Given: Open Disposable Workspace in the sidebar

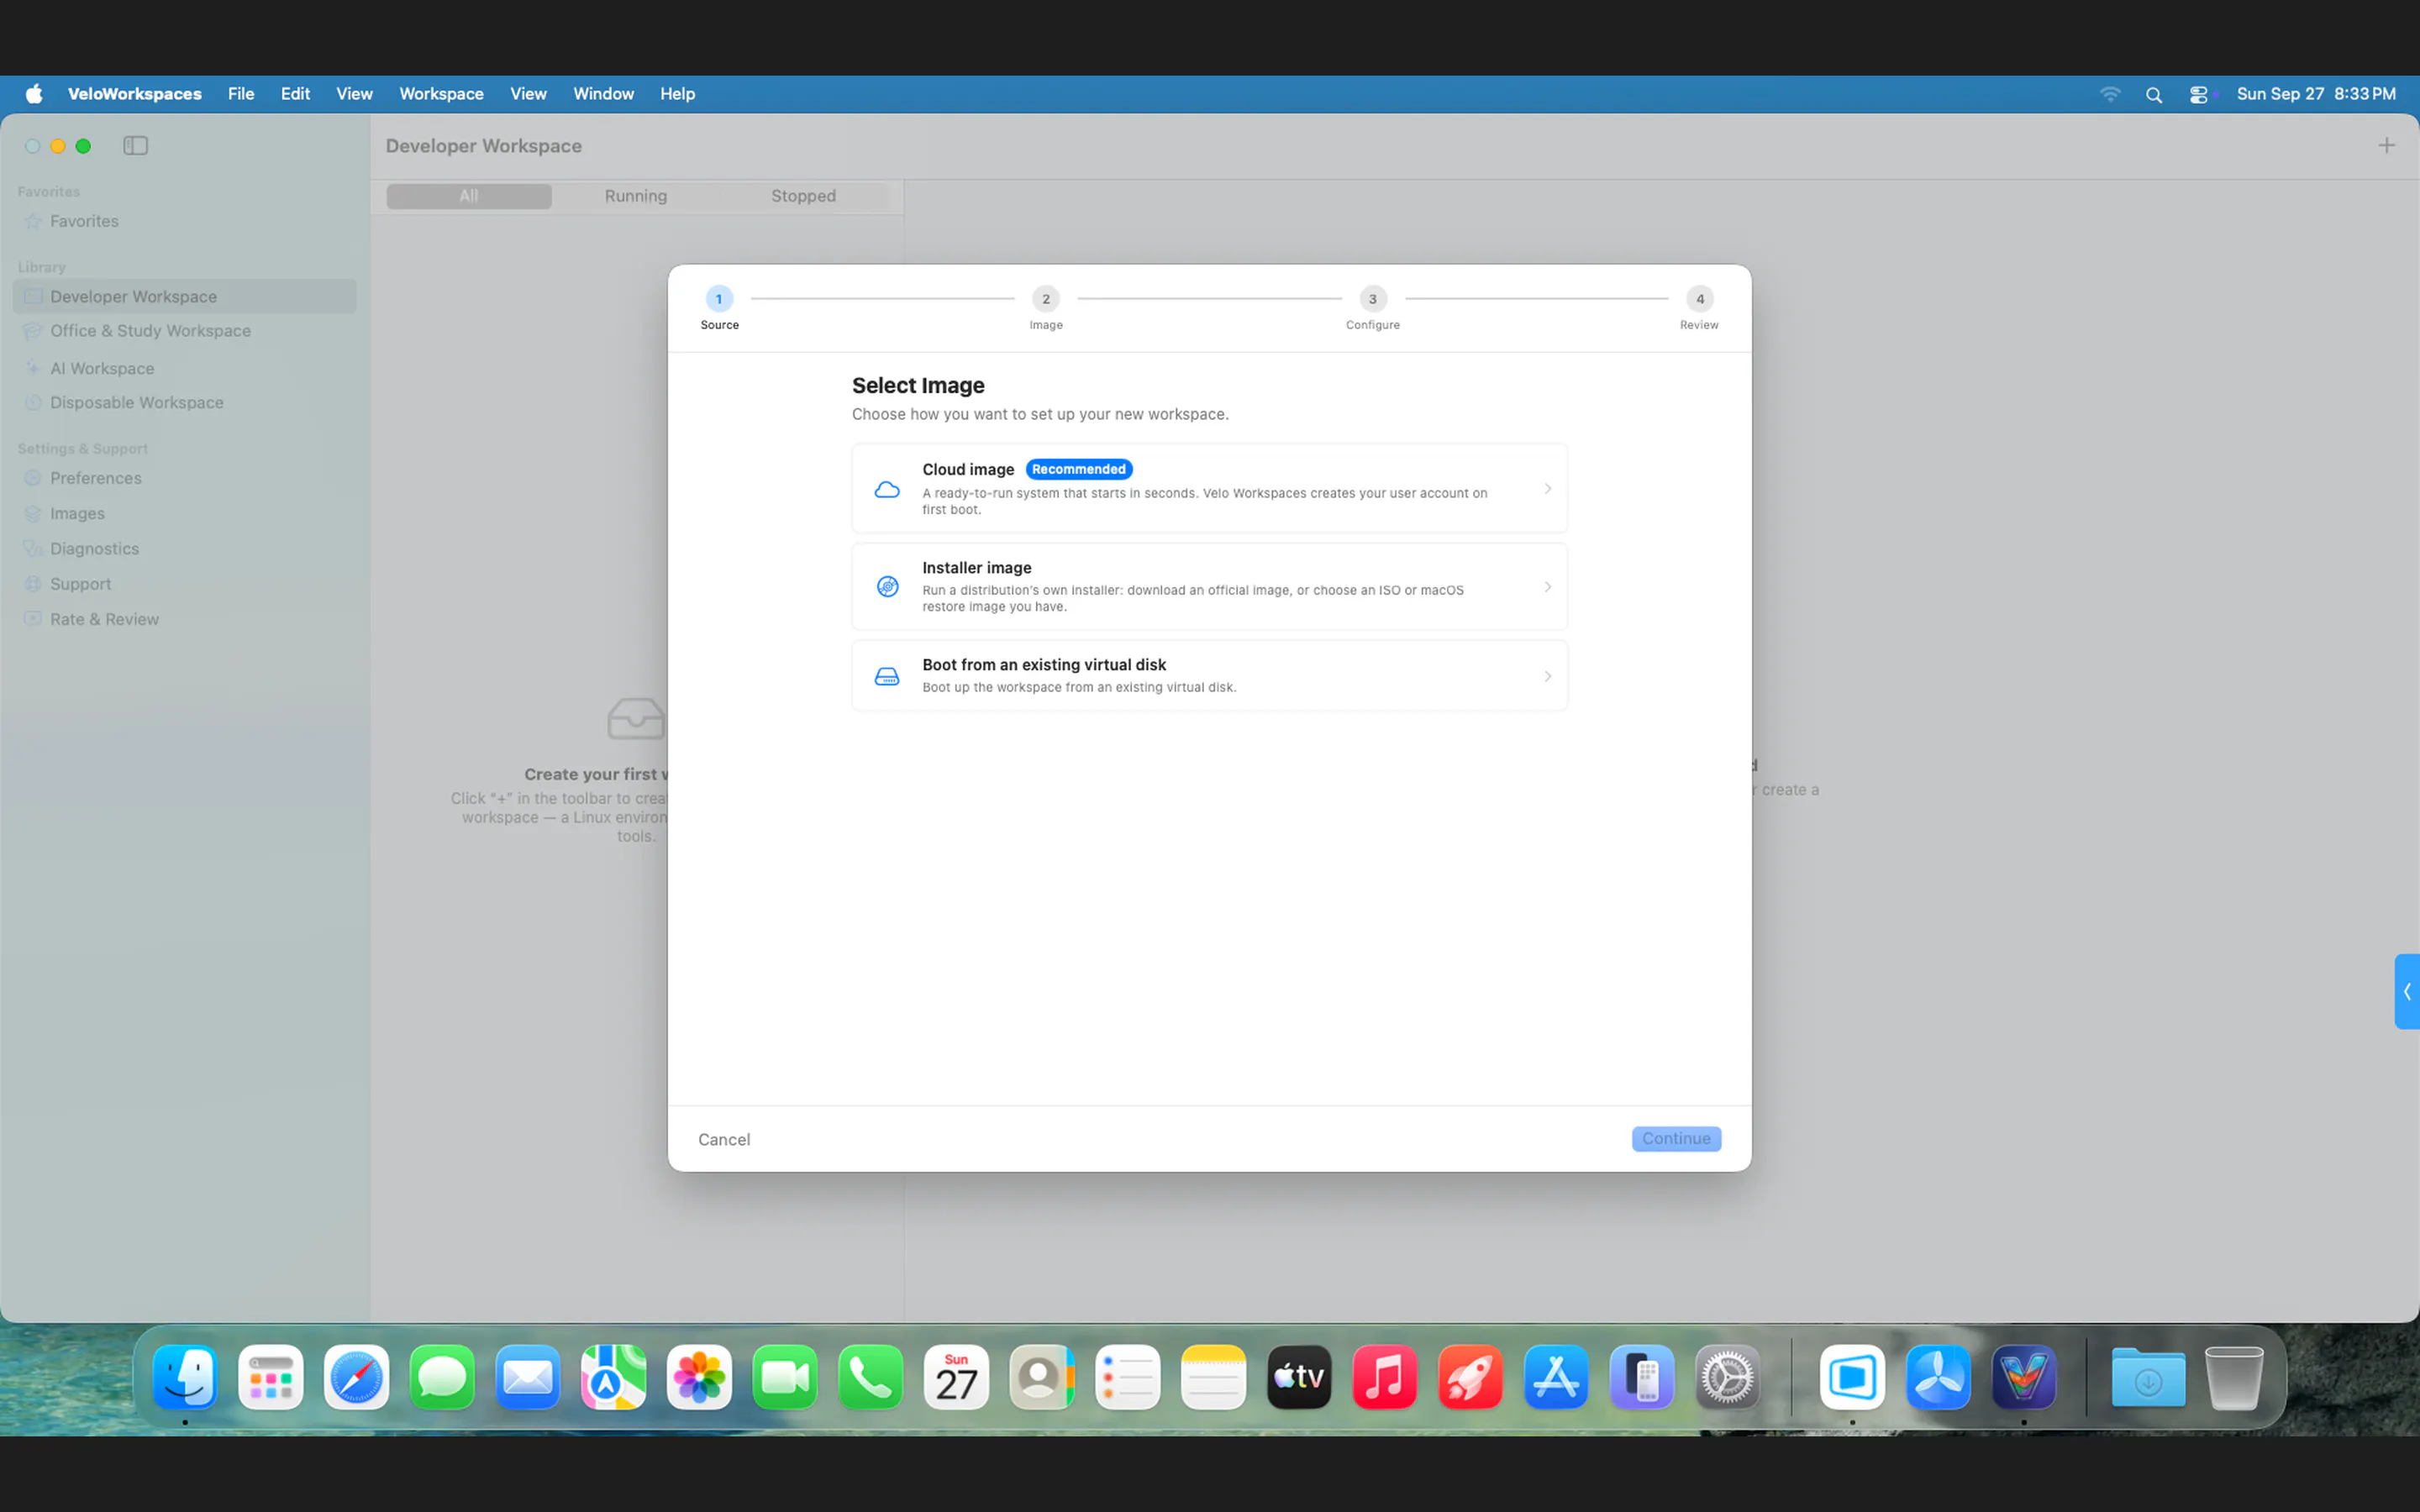Looking at the screenshot, I should pyautogui.click(x=185, y=403).
